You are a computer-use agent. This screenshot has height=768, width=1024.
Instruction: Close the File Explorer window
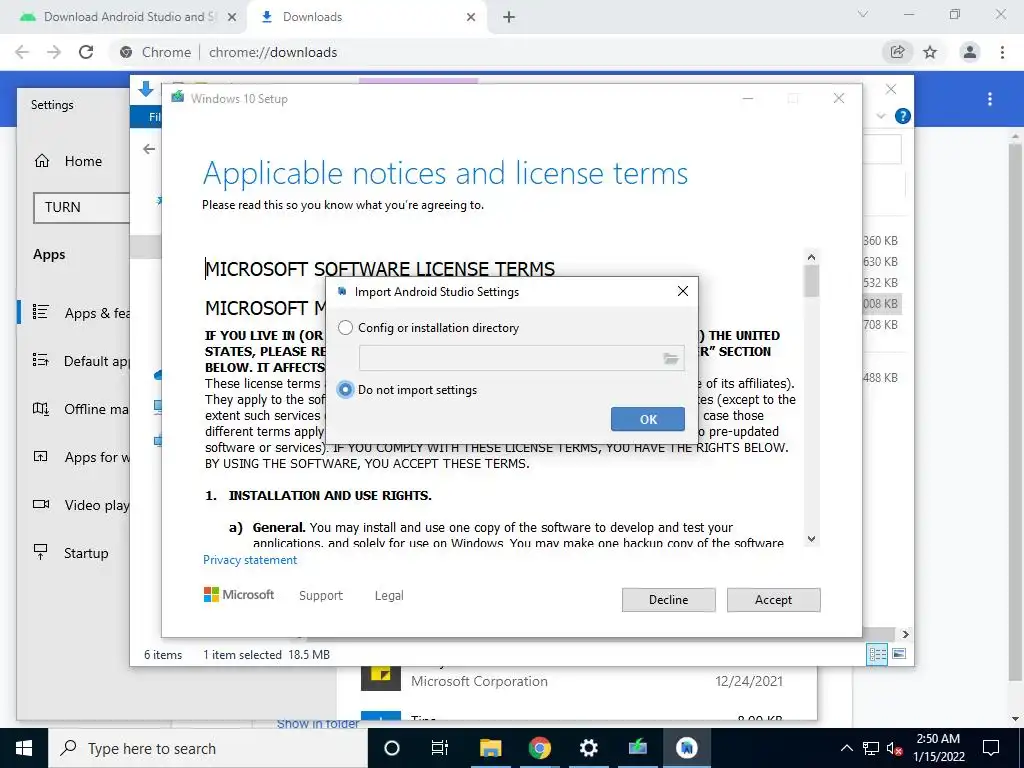[x=891, y=89]
